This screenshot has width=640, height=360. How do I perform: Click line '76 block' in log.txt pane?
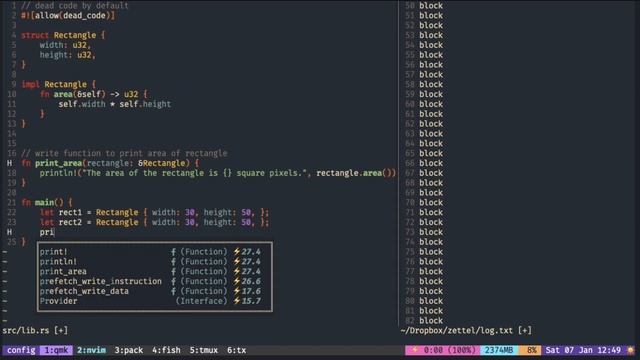[x=424, y=262]
